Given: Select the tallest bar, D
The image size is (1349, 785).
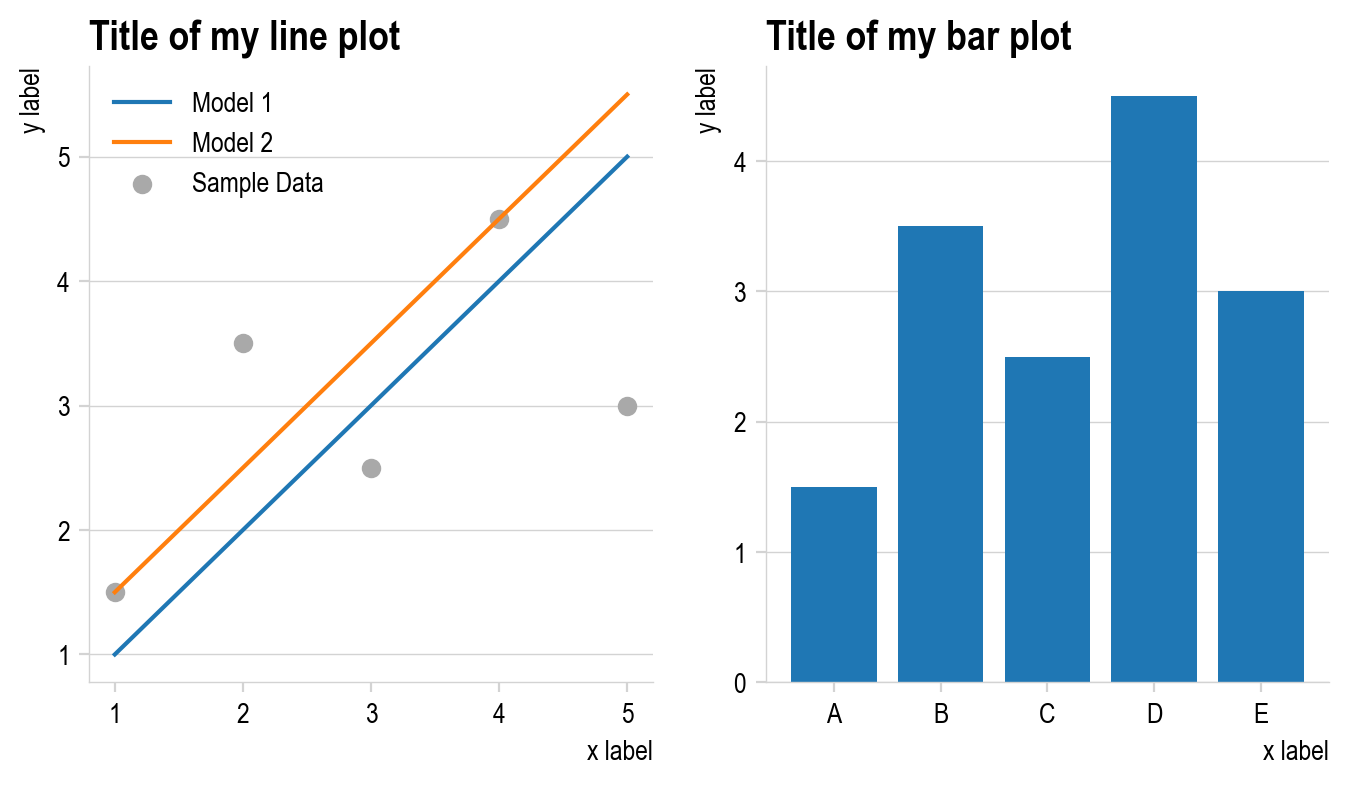Looking at the screenshot, I should click(1154, 390).
